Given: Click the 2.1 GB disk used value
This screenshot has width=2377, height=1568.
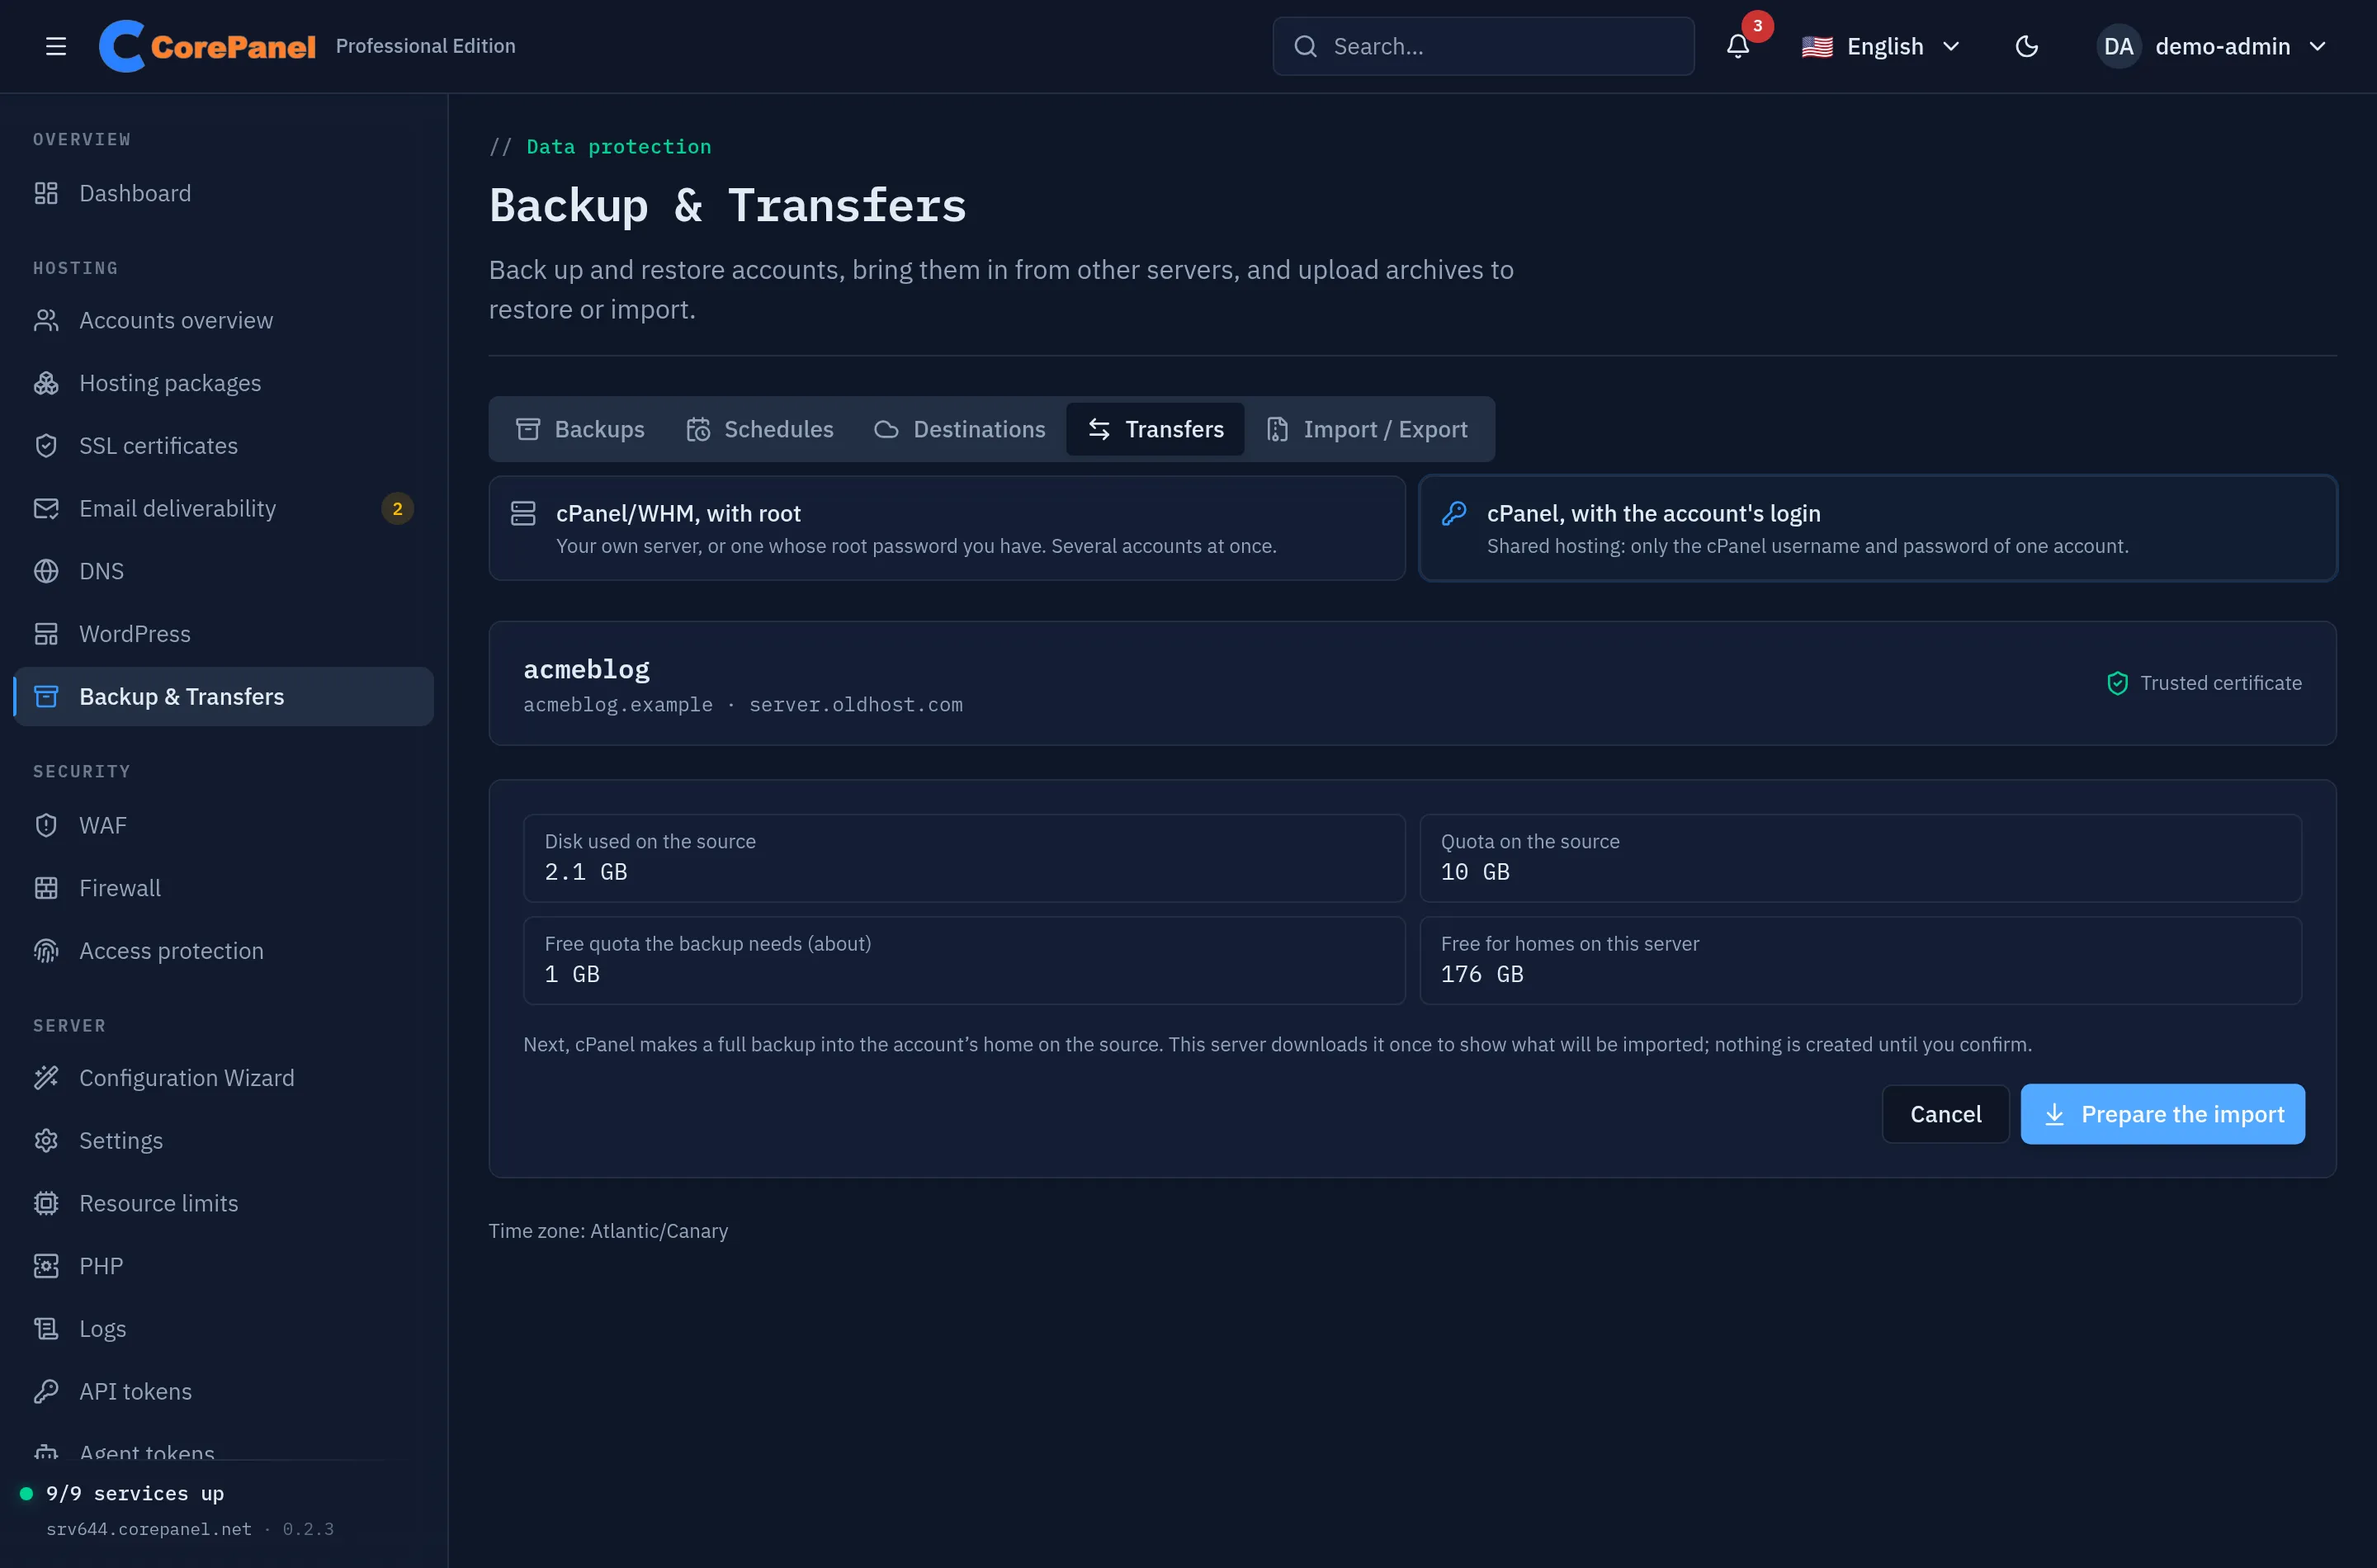Looking at the screenshot, I should point(586,872).
